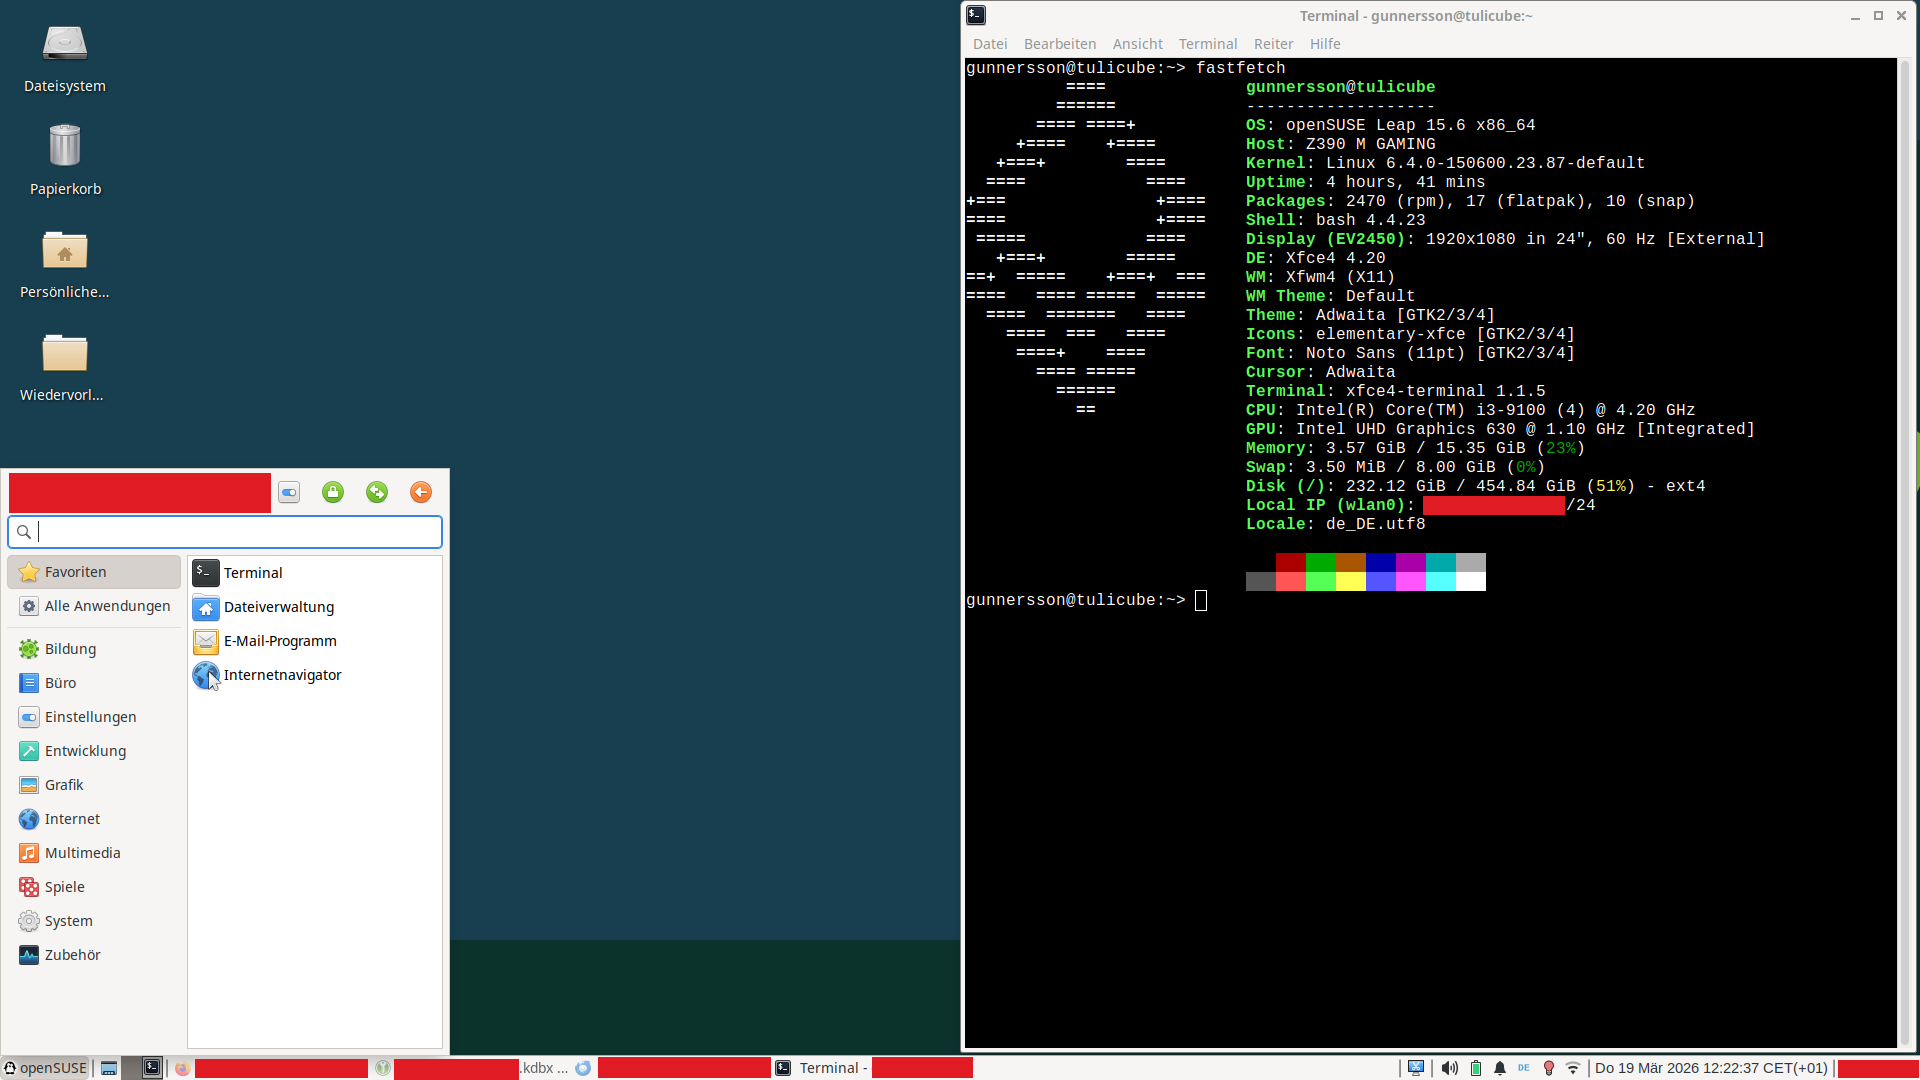The height and width of the screenshot is (1080, 1920).
Task: Click the openSUSE menu button
Action: click(46, 1068)
